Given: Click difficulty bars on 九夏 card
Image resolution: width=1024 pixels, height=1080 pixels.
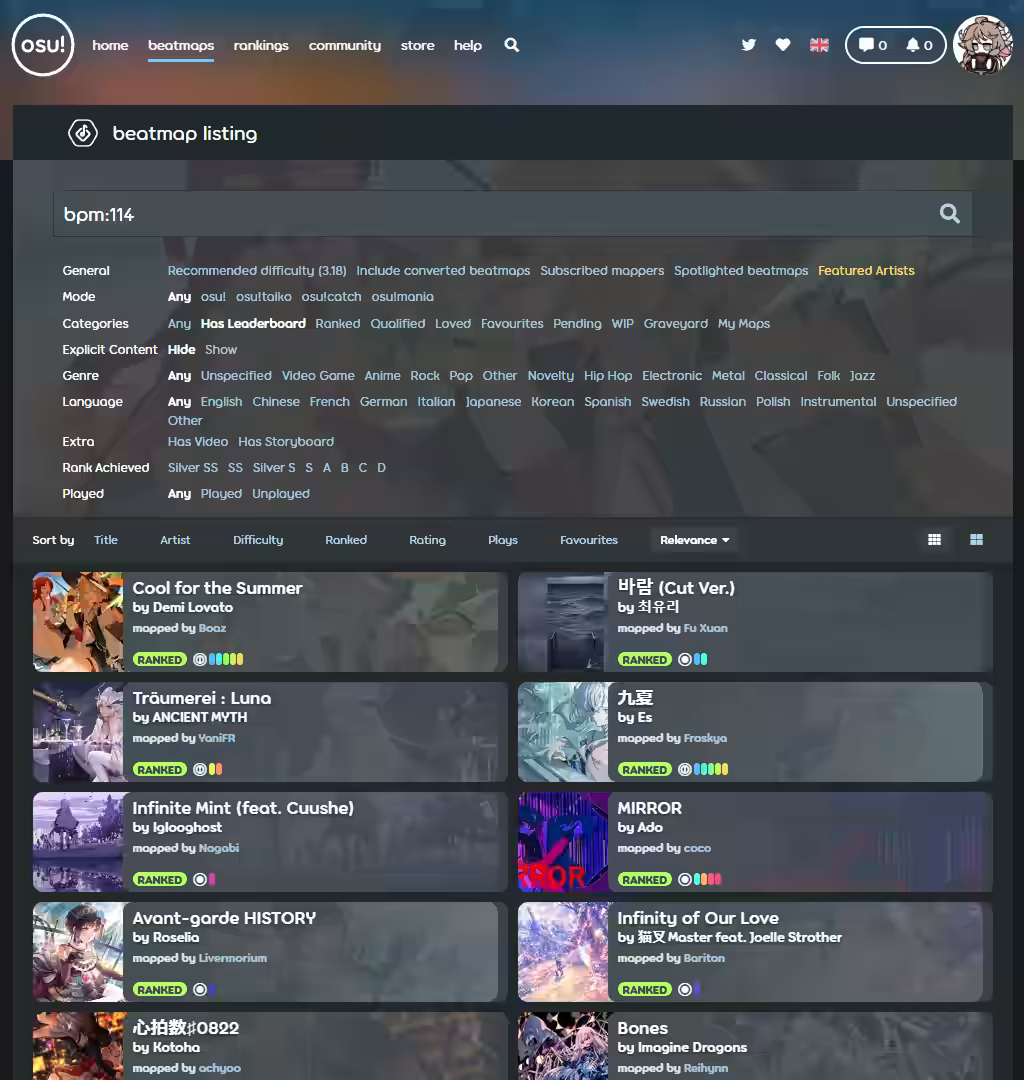Looking at the screenshot, I should (711, 769).
